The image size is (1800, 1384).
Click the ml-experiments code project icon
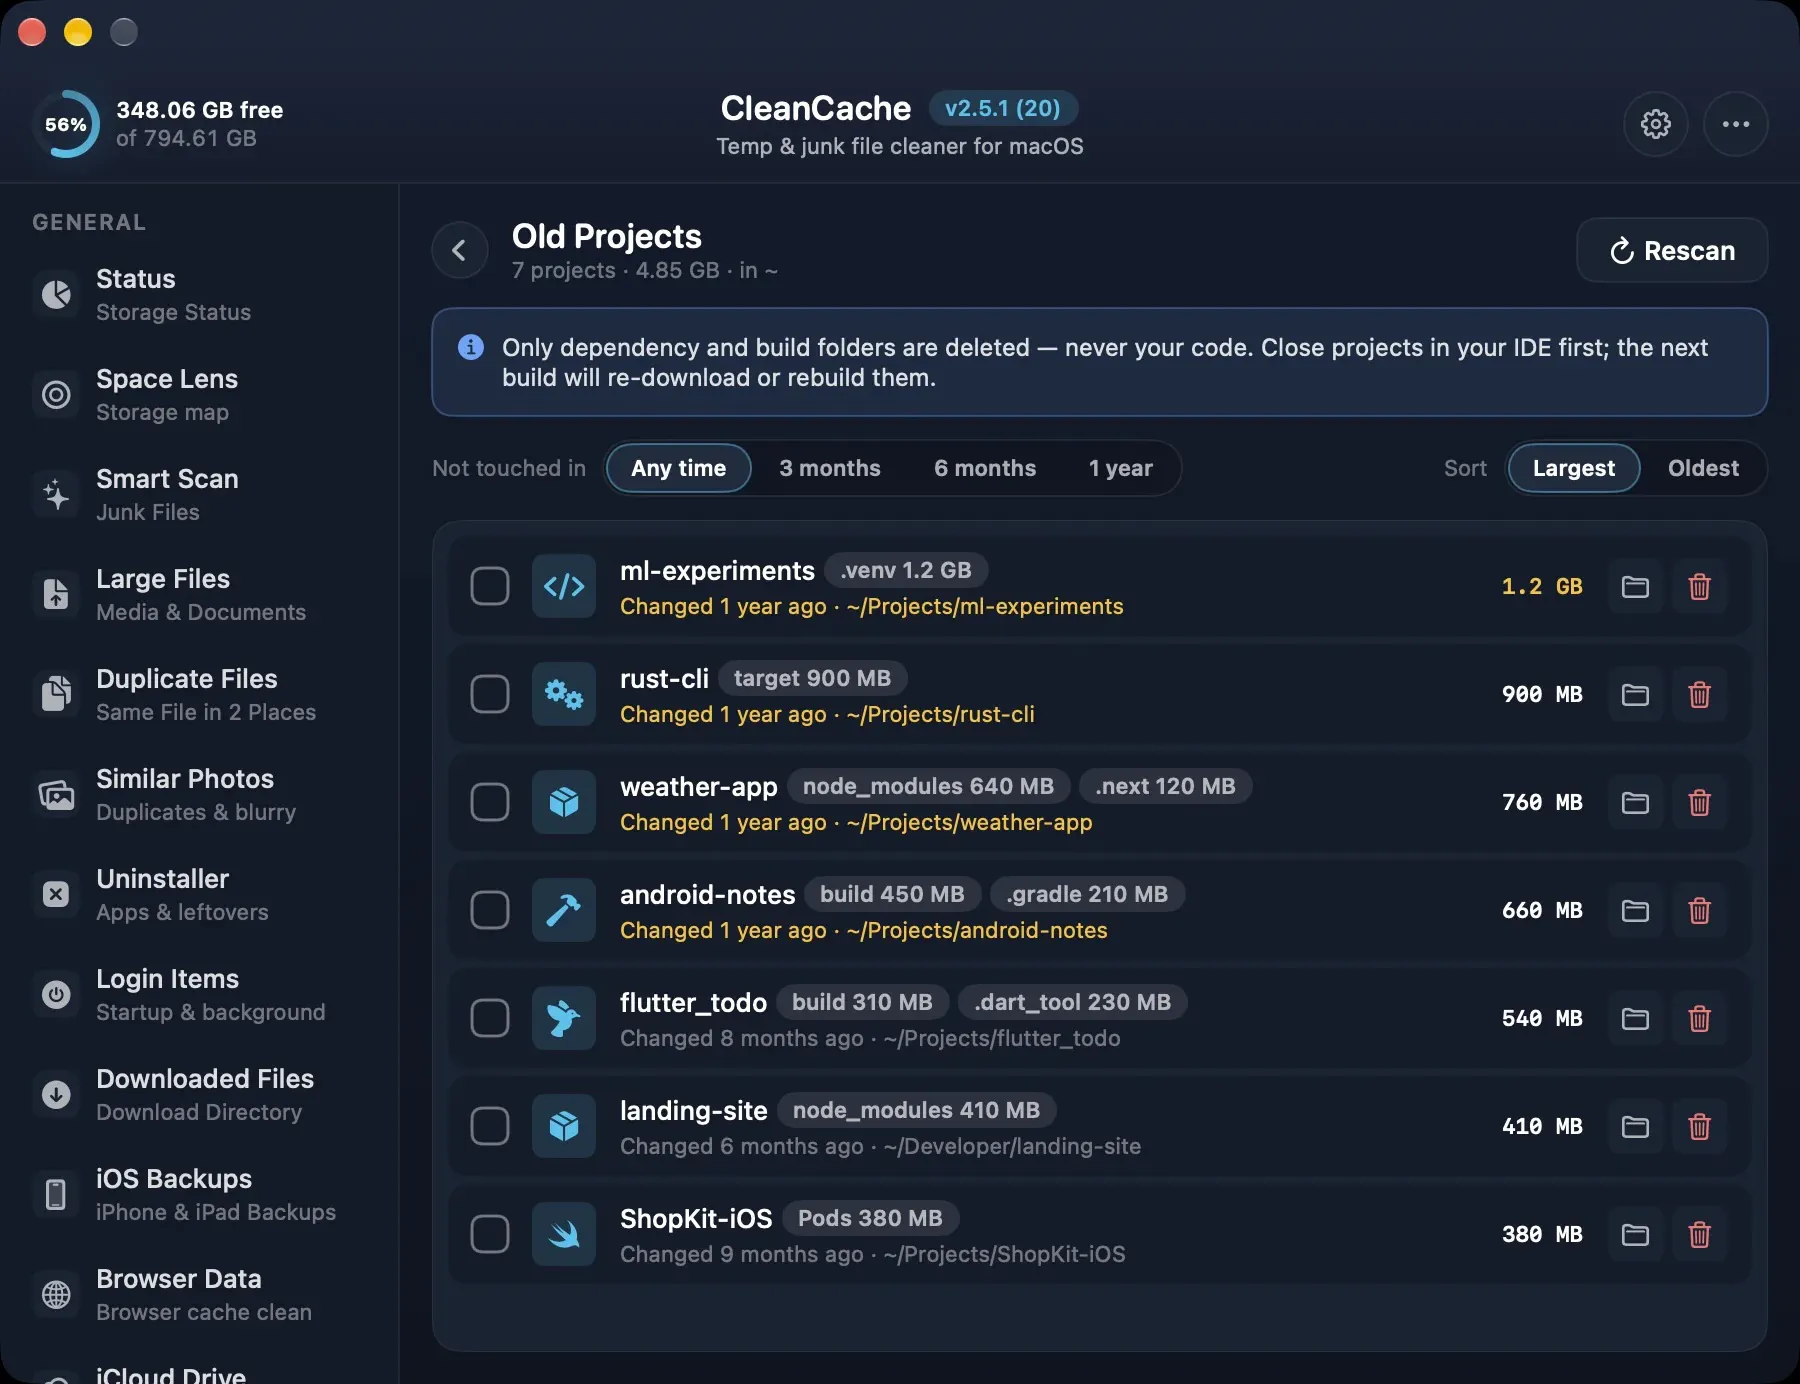tap(564, 586)
